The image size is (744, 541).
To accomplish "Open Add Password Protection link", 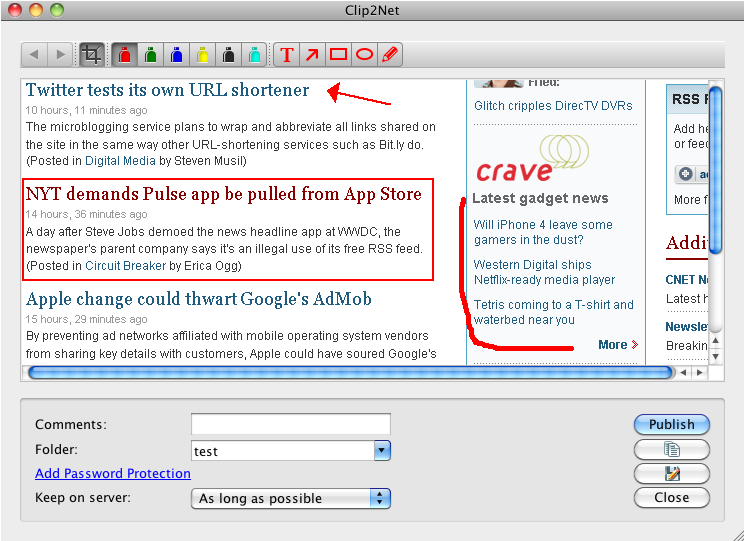I will point(113,474).
